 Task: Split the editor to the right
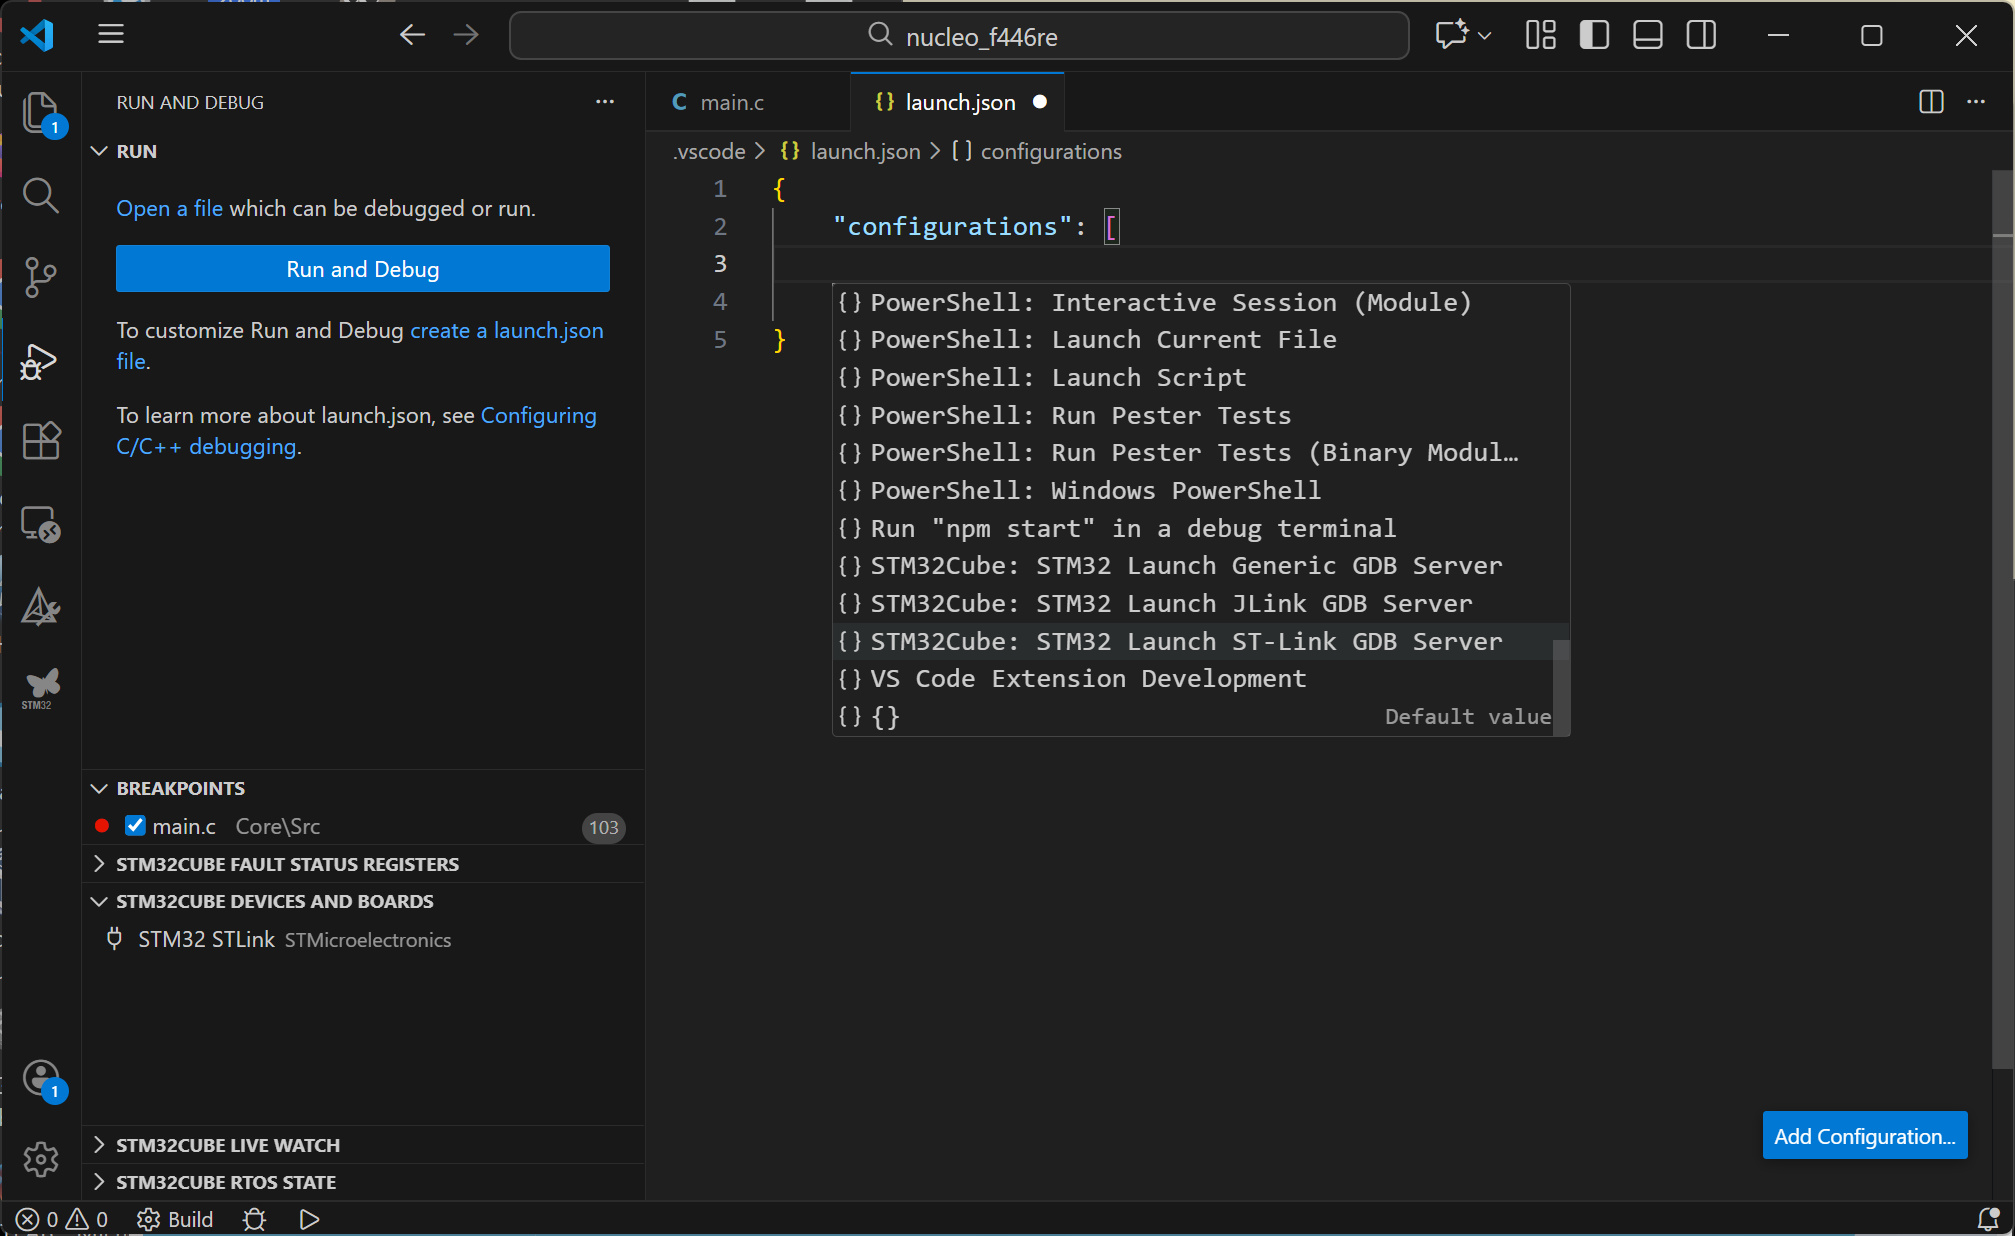[x=1931, y=102]
